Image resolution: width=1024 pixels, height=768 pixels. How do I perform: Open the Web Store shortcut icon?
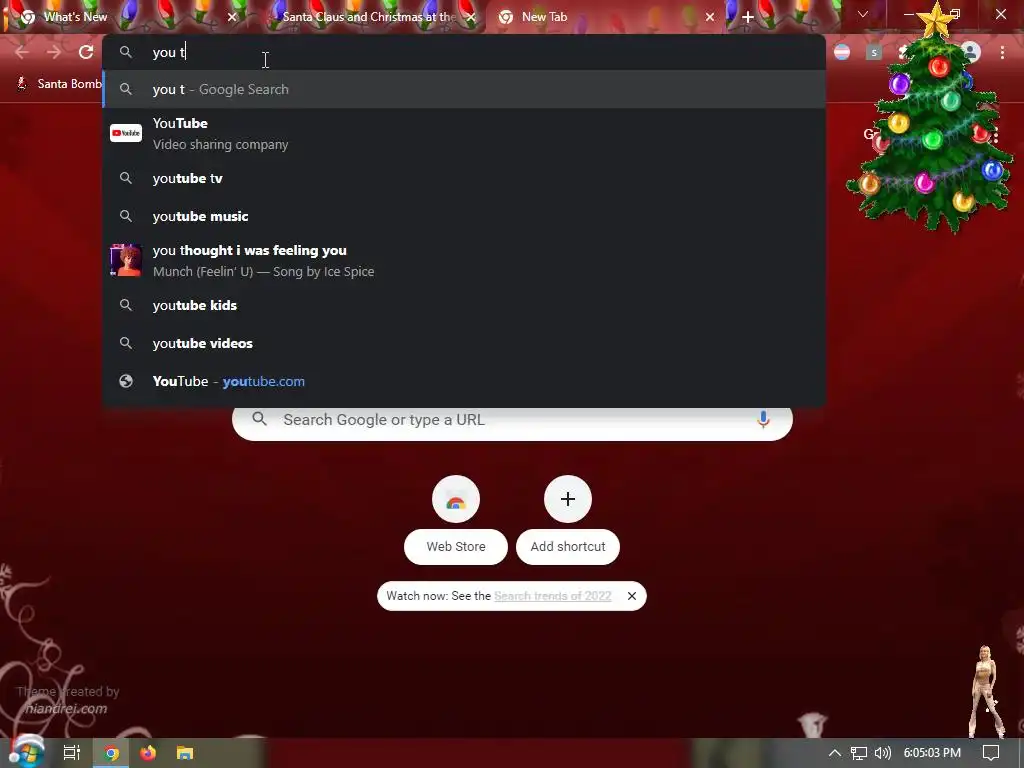456,500
